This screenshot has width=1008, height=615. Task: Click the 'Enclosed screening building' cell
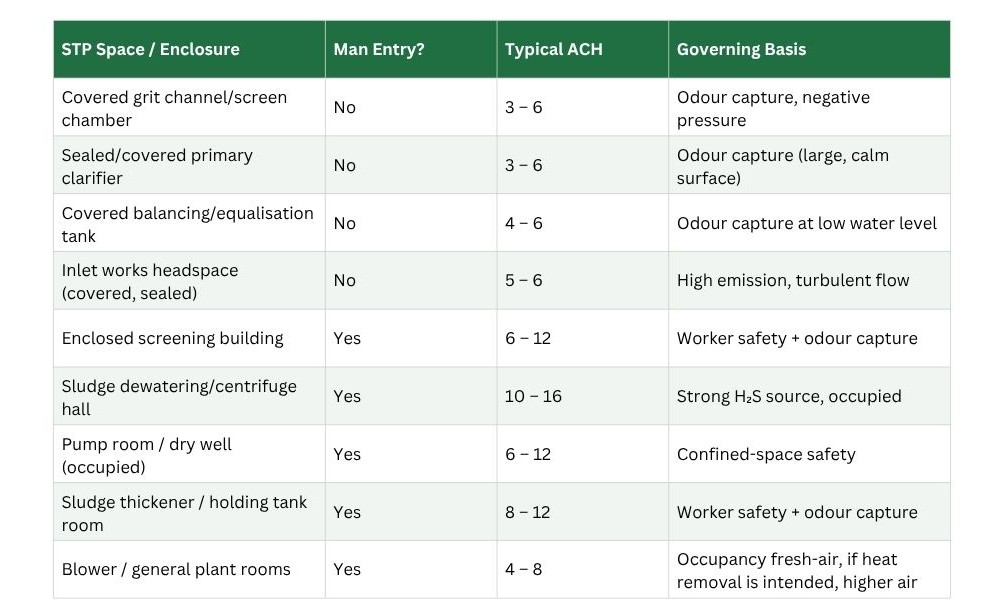189,339
